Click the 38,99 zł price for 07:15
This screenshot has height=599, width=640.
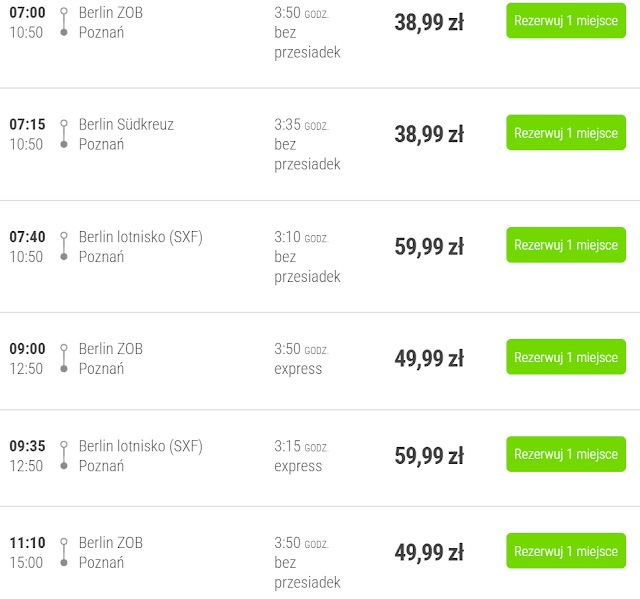429,134
